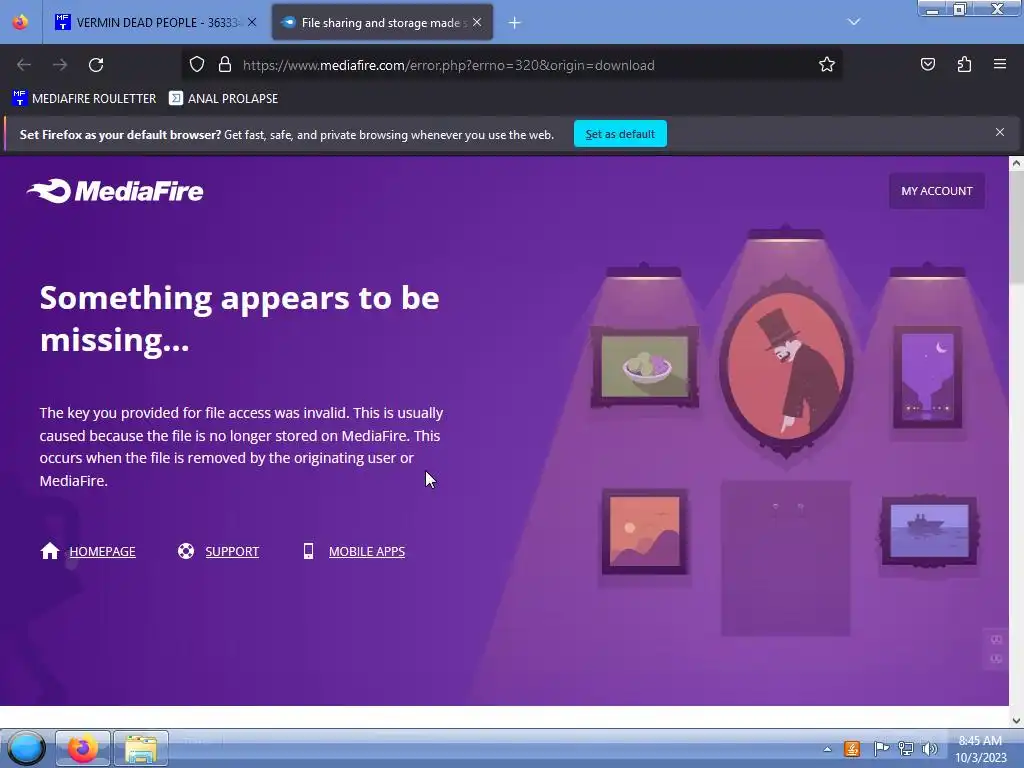
Task: Click the top-hat gentleman portrait painting
Action: (786, 366)
